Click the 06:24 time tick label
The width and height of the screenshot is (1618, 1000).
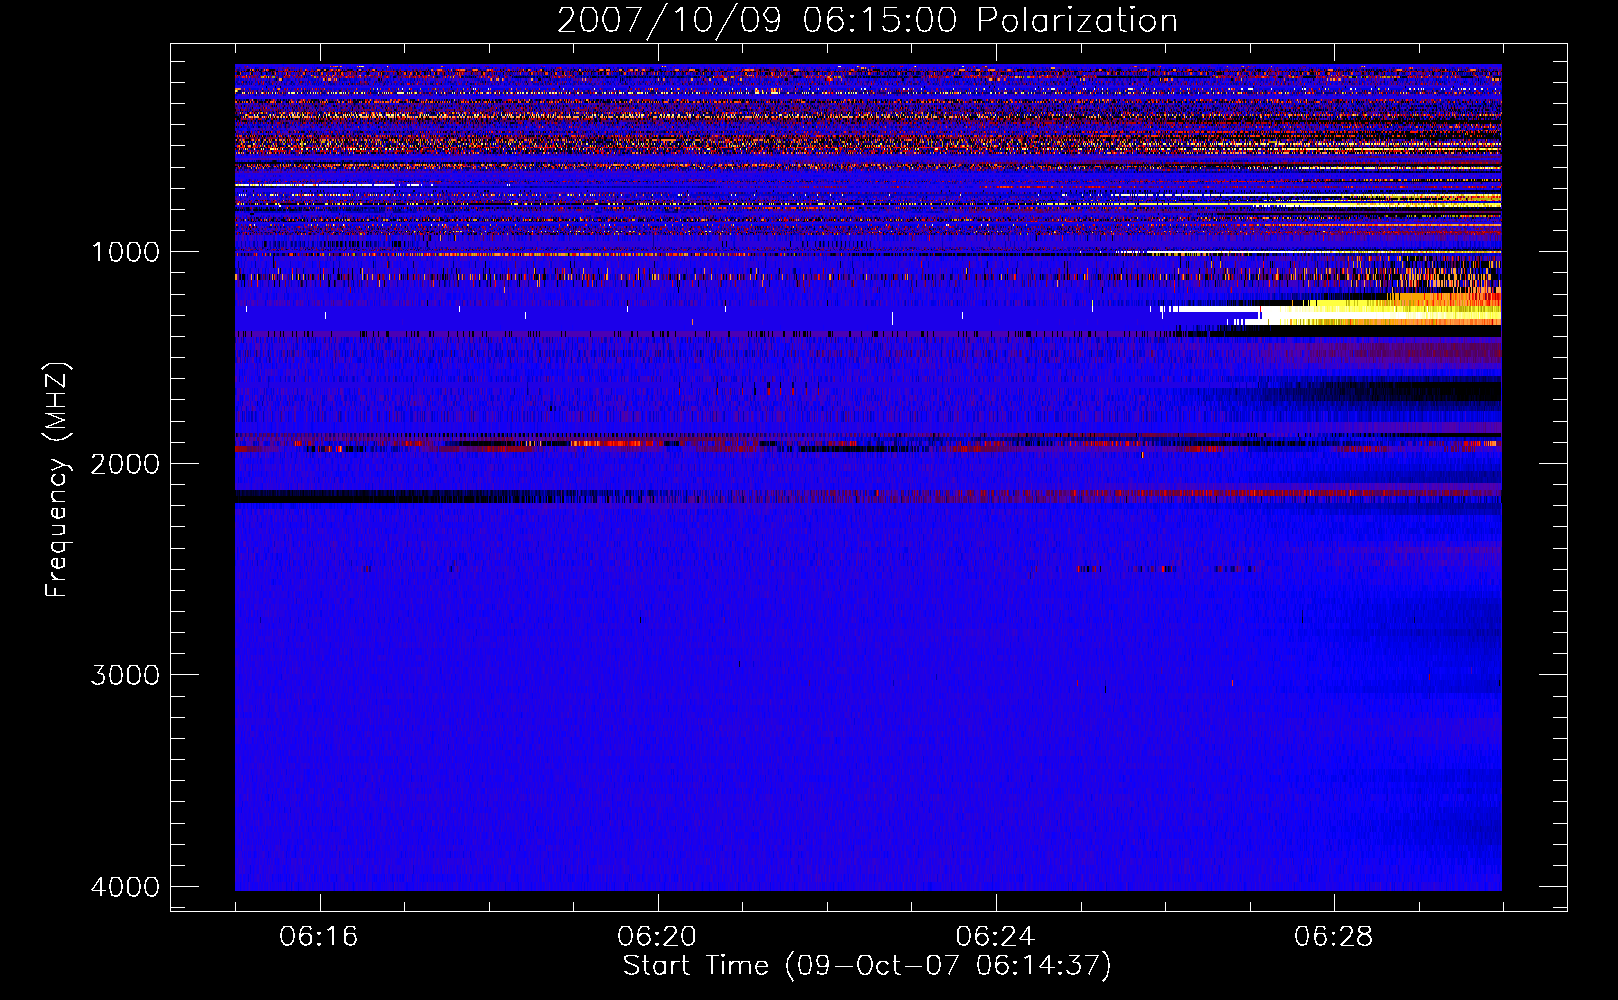pyautogui.click(x=995, y=937)
